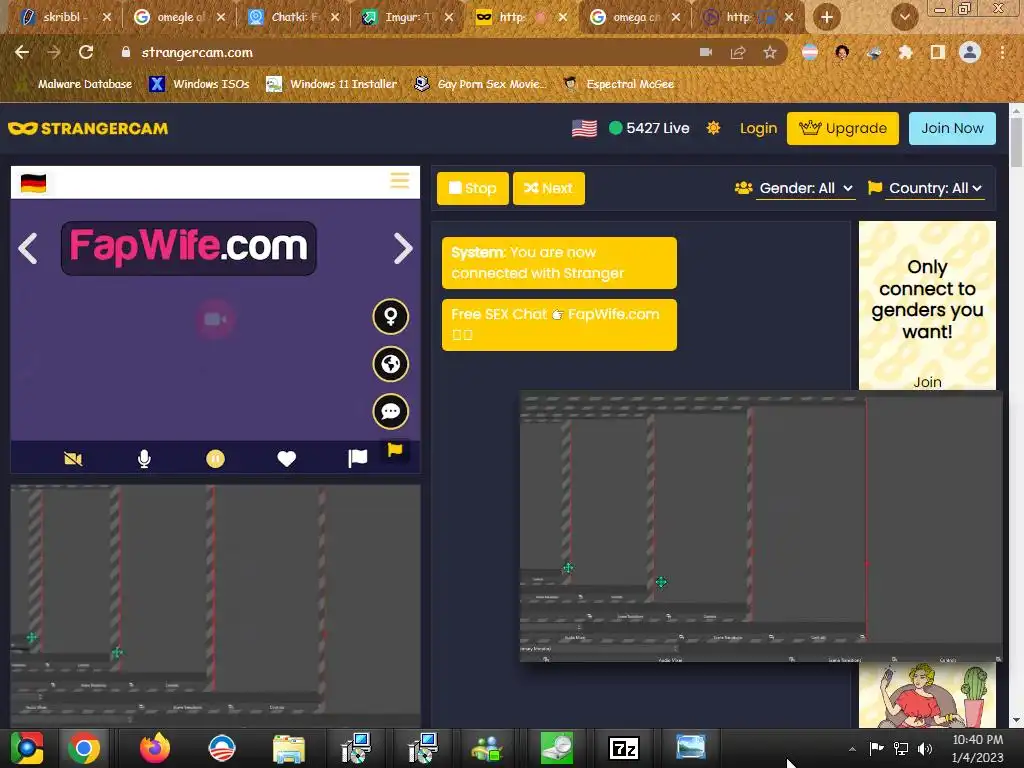The height and width of the screenshot is (768, 1024).
Task: Click the Upgrade button
Action: click(x=842, y=128)
